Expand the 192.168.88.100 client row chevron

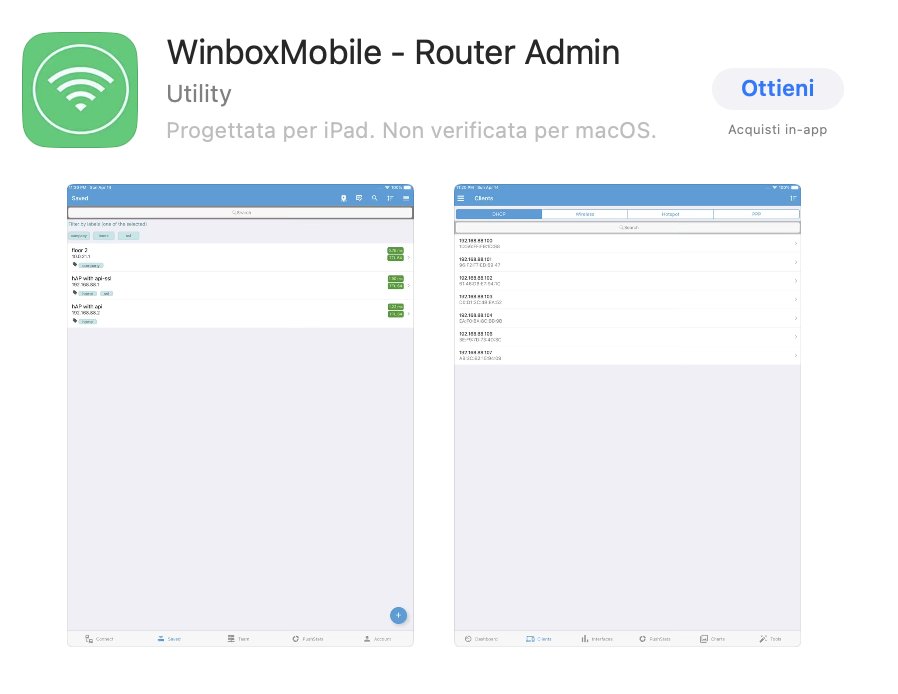point(796,243)
